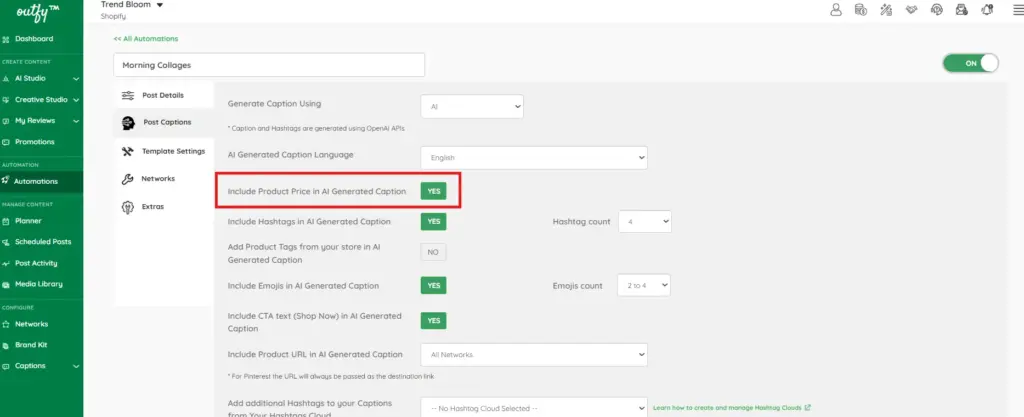
Task: Switch to the Template Settings tab
Action: tap(163, 151)
